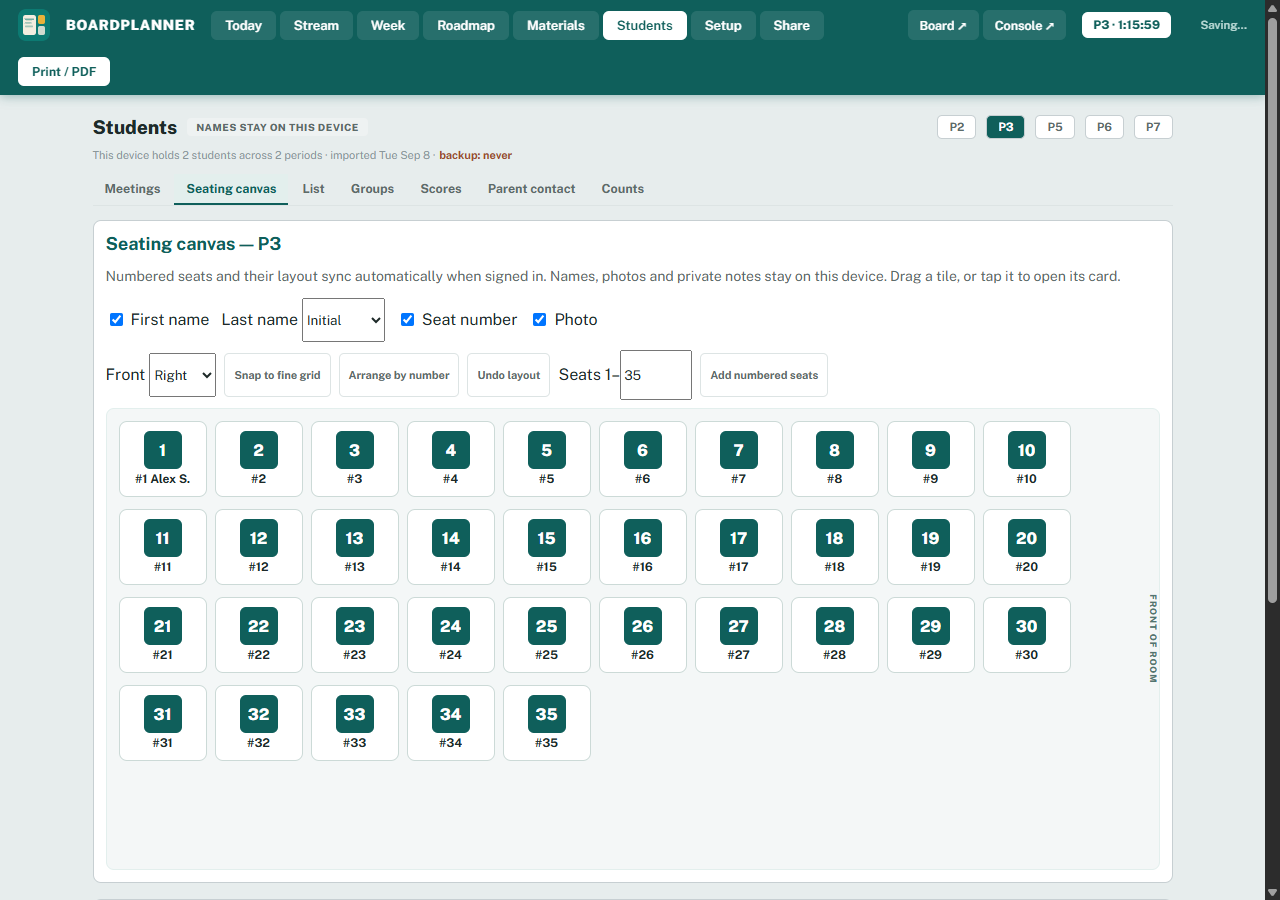Open seat tile number 7
Viewport: 1280px width, 900px height.
[739, 459]
